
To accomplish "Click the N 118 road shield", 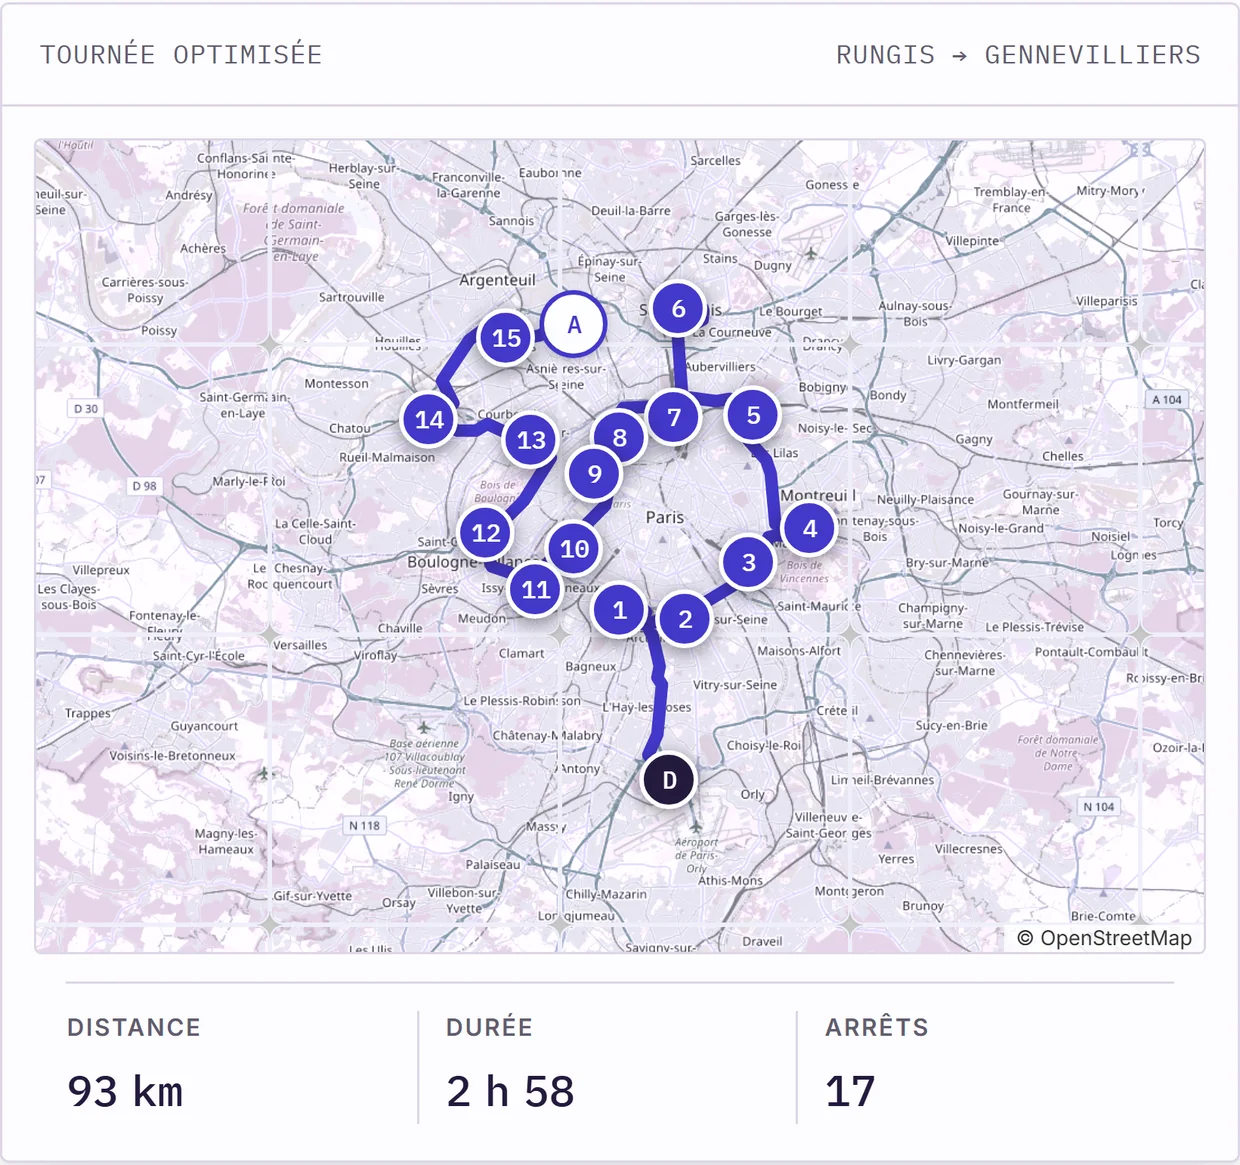I will point(364,826).
